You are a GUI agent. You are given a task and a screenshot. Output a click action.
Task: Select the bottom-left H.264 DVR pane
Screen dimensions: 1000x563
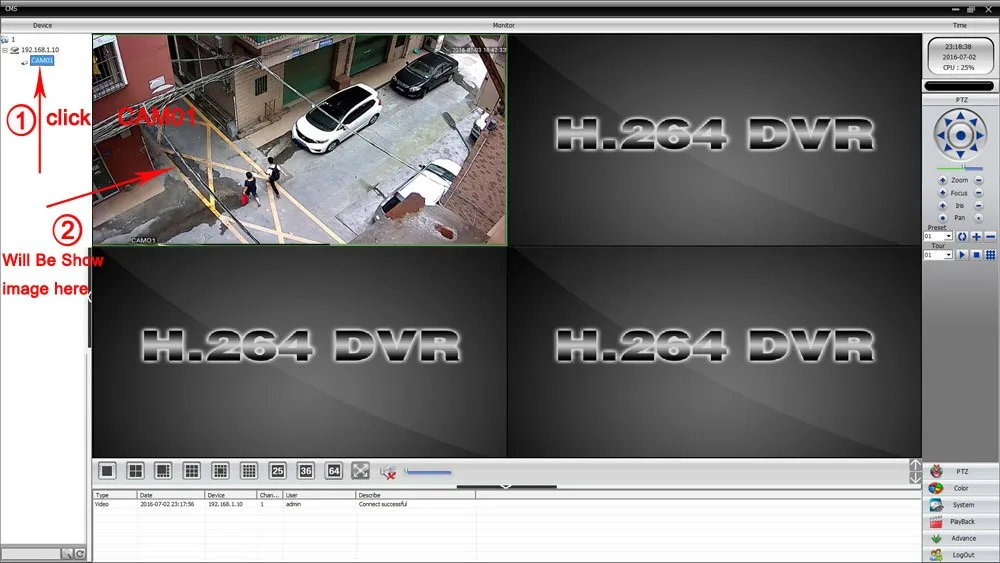click(x=300, y=352)
